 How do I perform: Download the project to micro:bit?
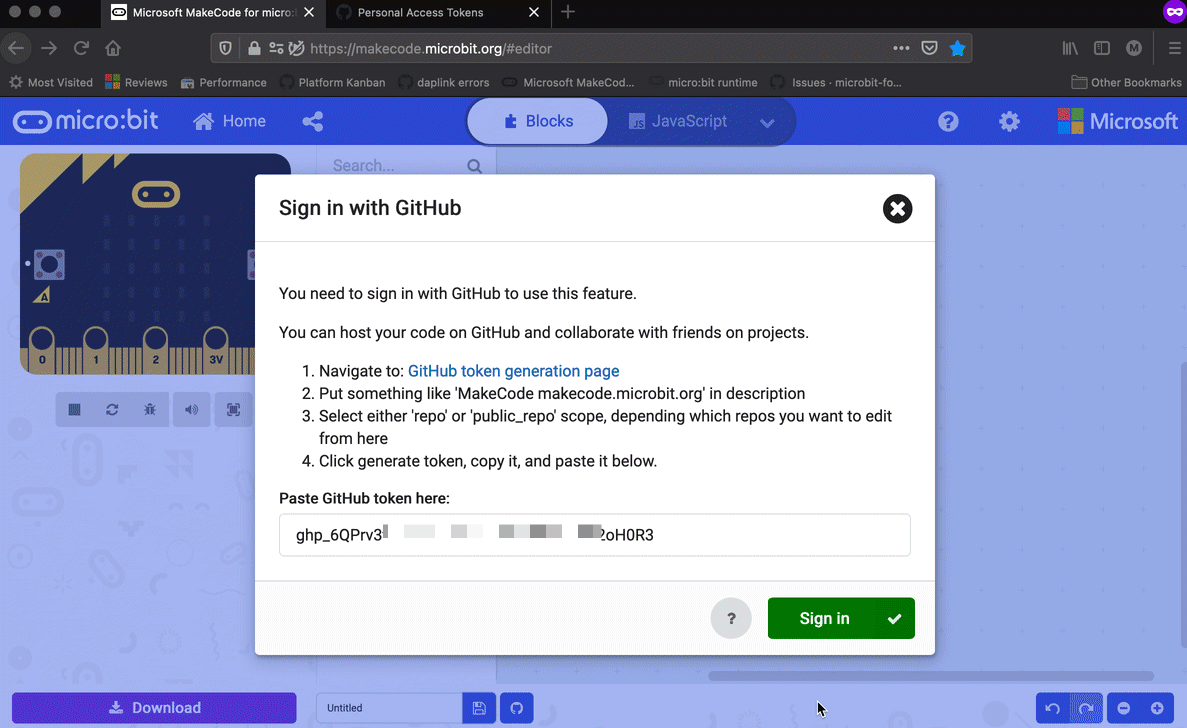[154, 708]
